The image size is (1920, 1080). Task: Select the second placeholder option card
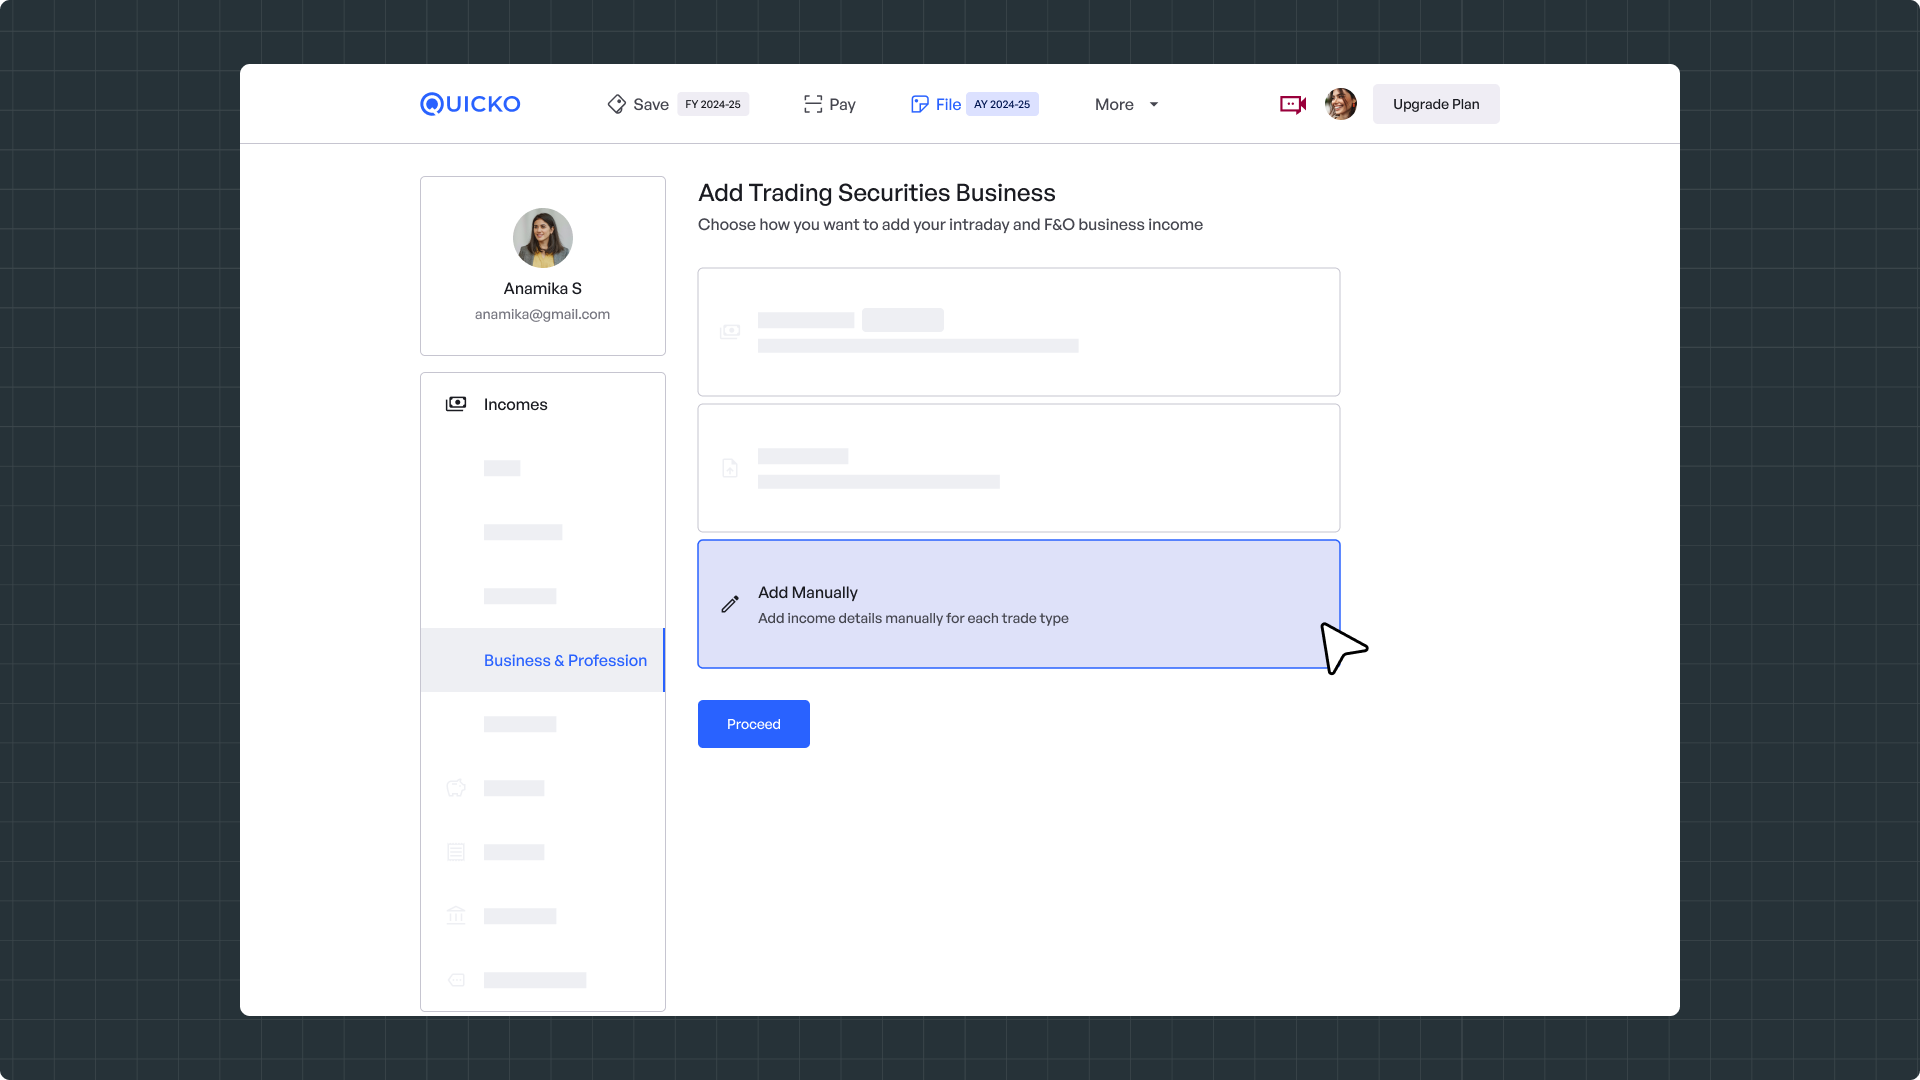tap(1018, 468)
